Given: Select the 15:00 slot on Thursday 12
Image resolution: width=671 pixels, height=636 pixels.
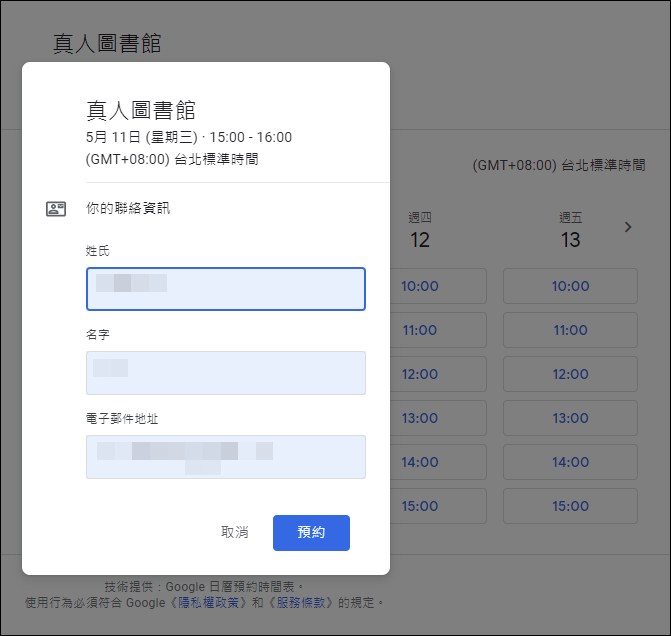Looking at the screenshot, I should tap(437, 506).
